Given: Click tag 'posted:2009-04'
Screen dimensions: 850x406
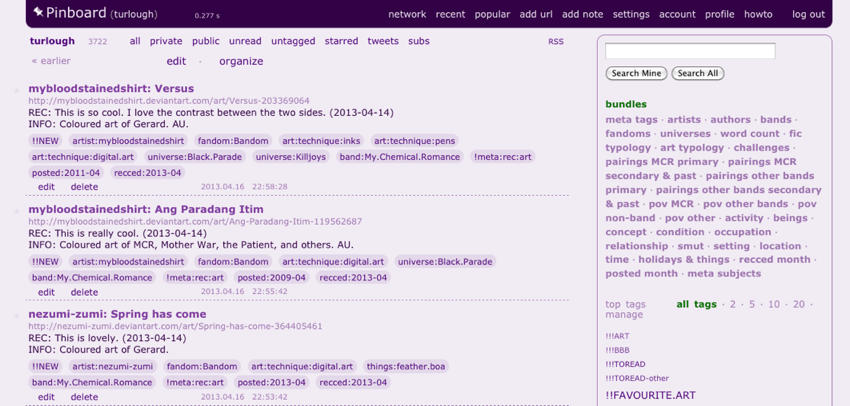Looking at the screenshot, I should pos(272,278).
